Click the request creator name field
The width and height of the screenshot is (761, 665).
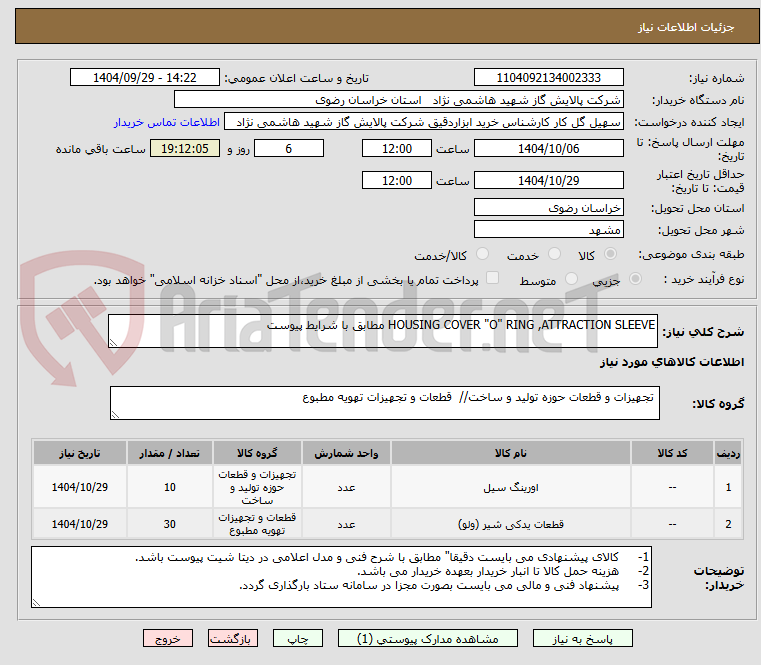(x=424, y=122)
